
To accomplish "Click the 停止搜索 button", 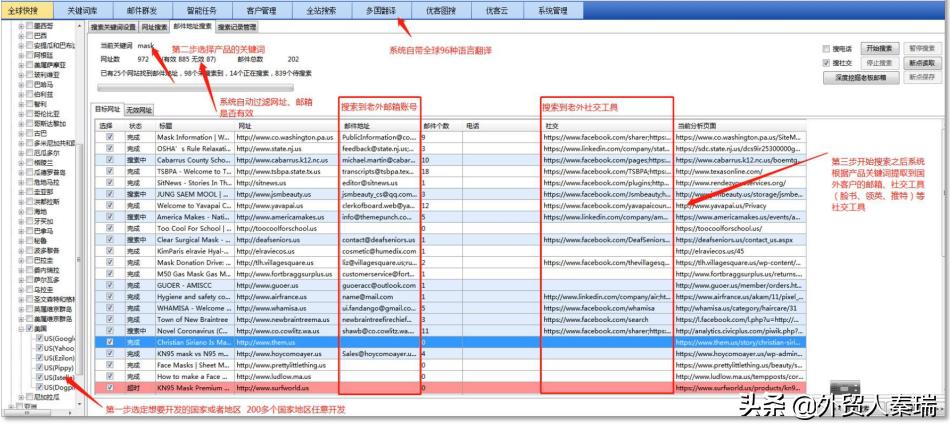I will pos(879,62).
